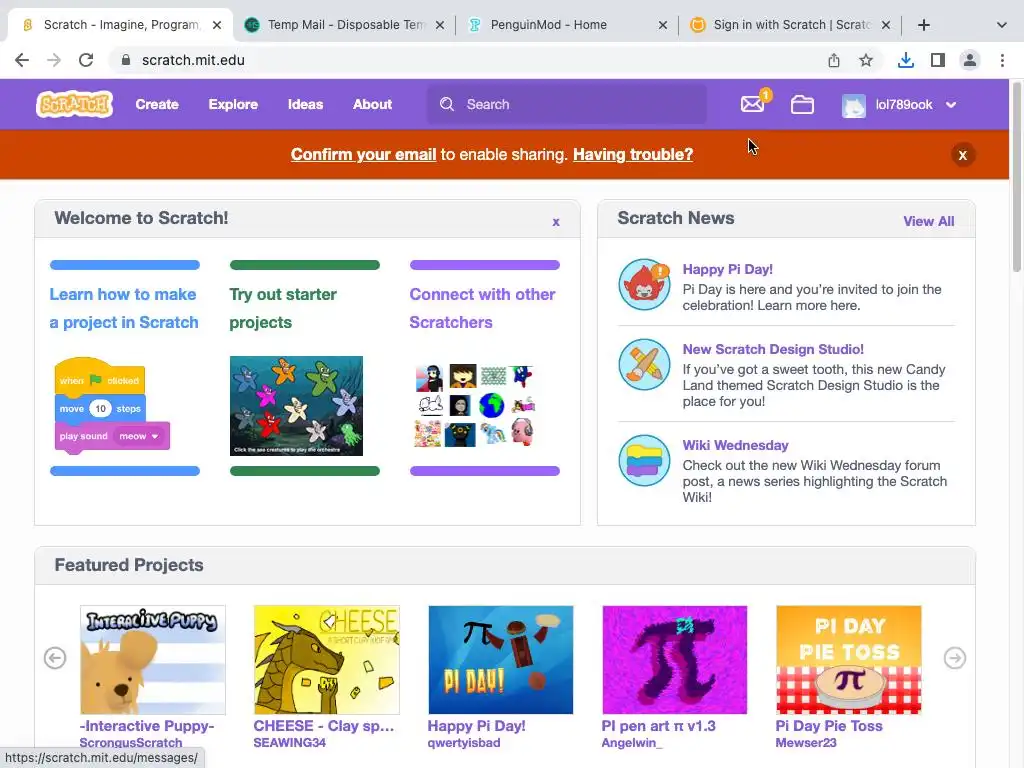Click Try out starter projects
The image size is (1024, 768).
[283, 308]
